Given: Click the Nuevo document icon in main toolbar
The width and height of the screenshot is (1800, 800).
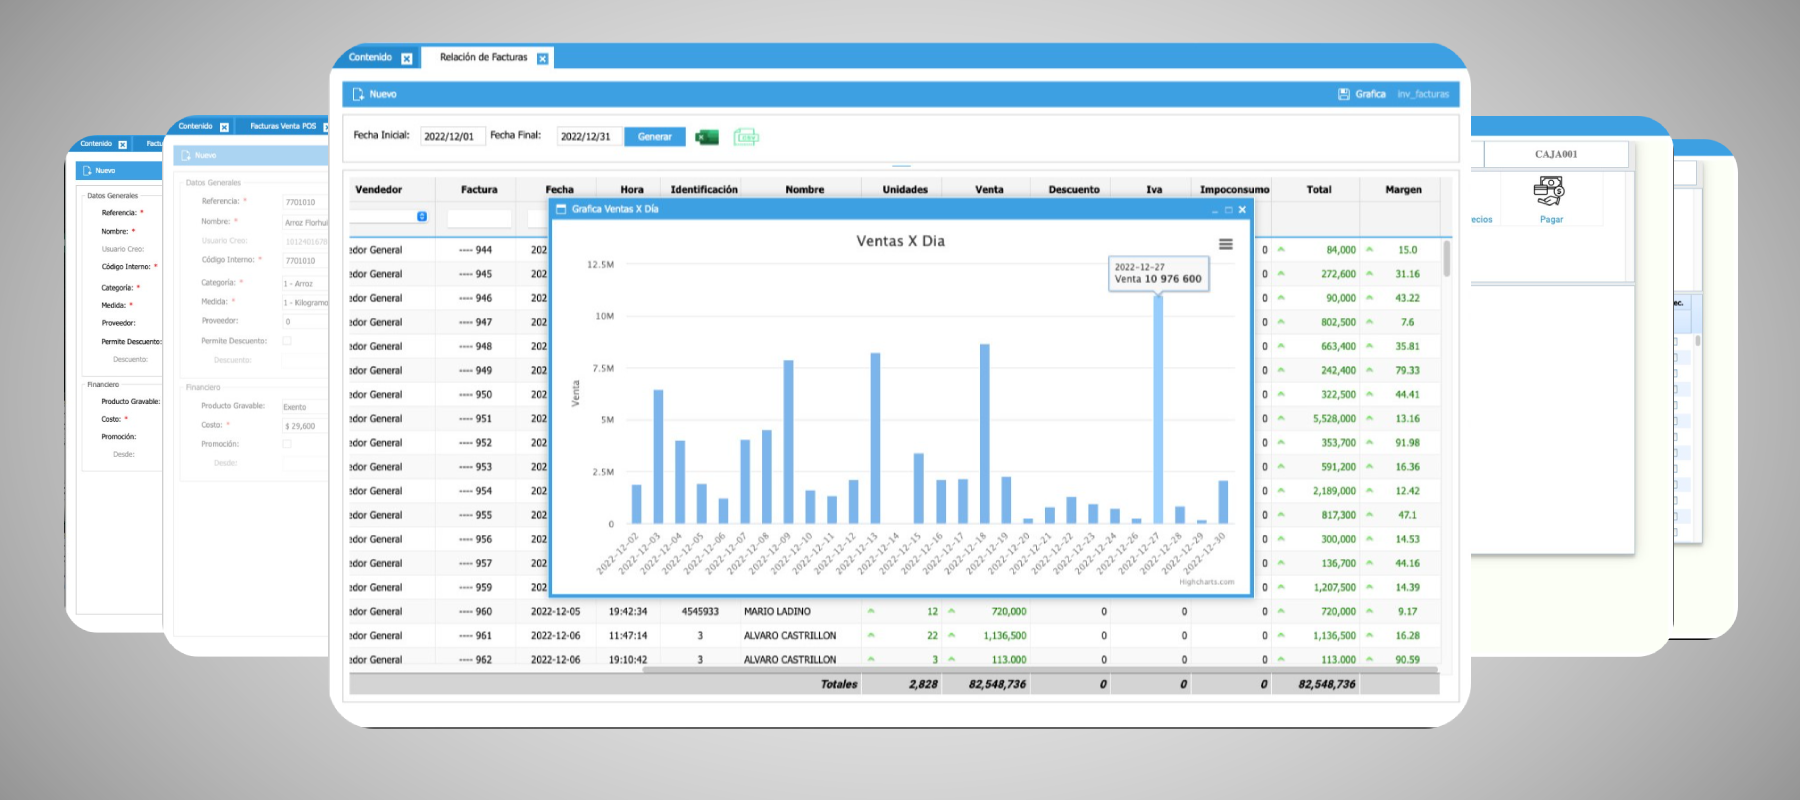Looking at the screenshot, I should (x=358, y=94).
